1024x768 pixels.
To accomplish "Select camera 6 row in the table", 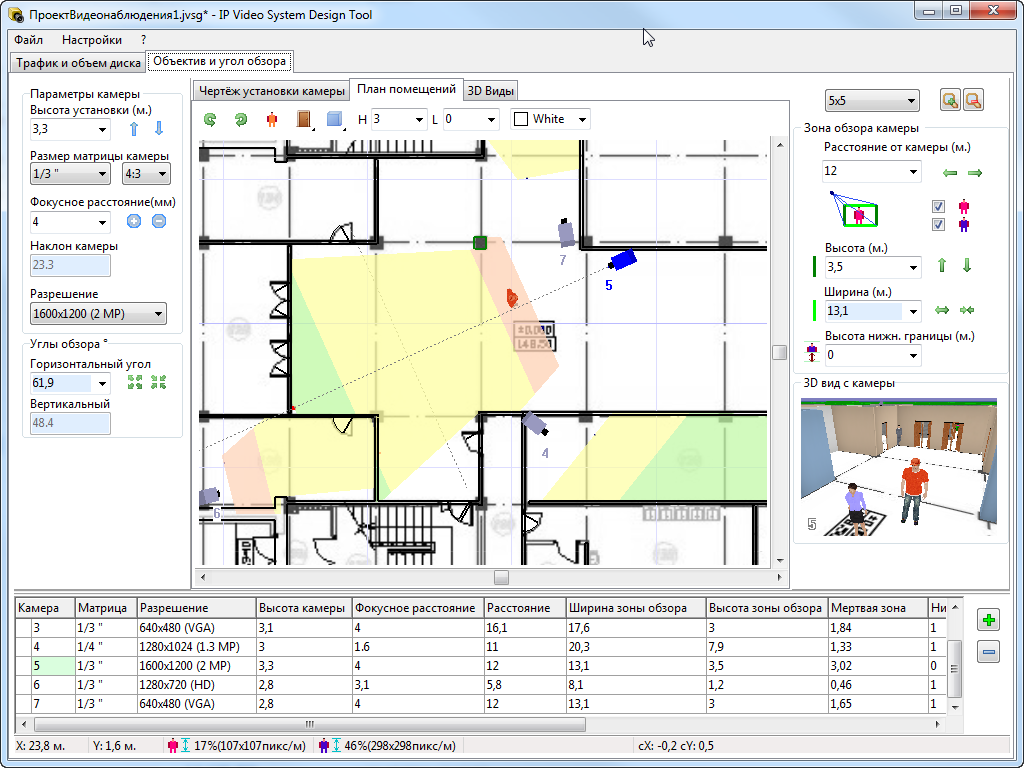I will tap(45, 685).
